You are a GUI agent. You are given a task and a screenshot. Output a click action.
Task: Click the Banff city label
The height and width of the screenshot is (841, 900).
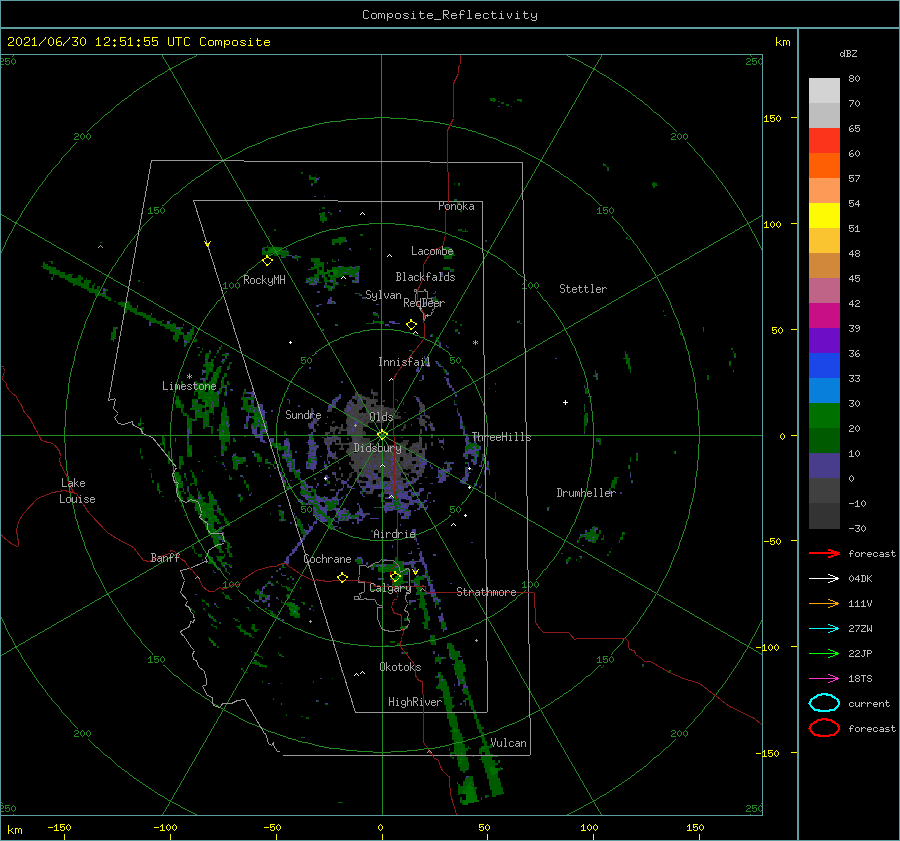165,557
